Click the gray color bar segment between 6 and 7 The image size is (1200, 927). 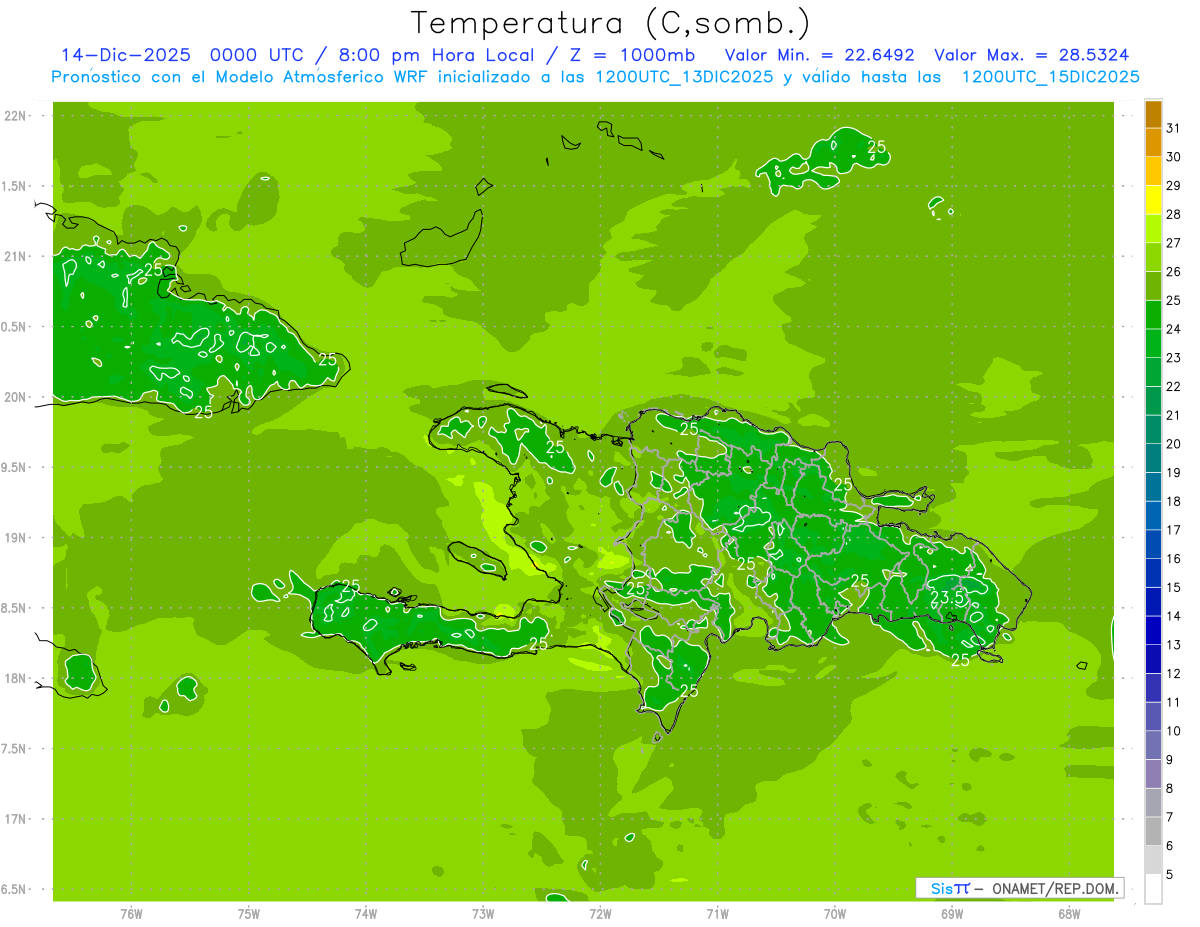tap(1153, 831)
